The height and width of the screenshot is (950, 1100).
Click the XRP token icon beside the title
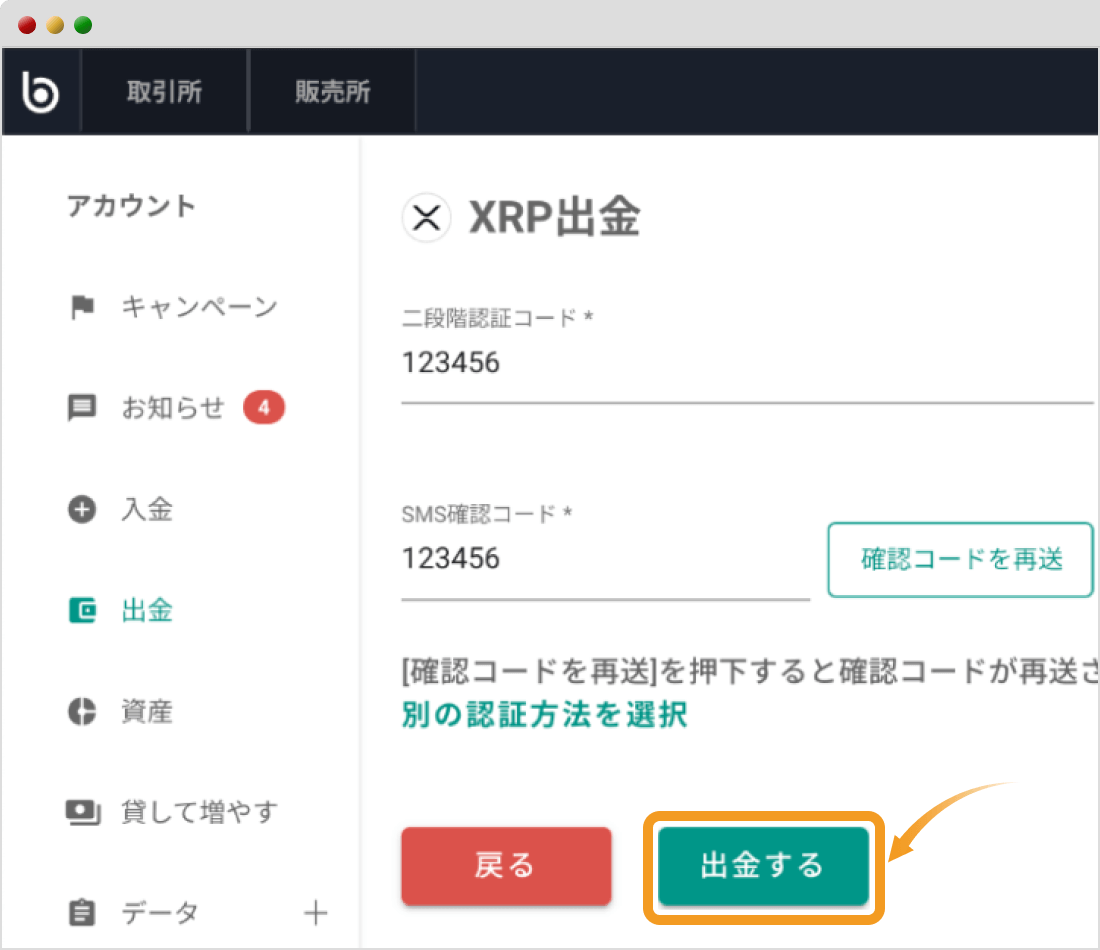pos(426,218)
